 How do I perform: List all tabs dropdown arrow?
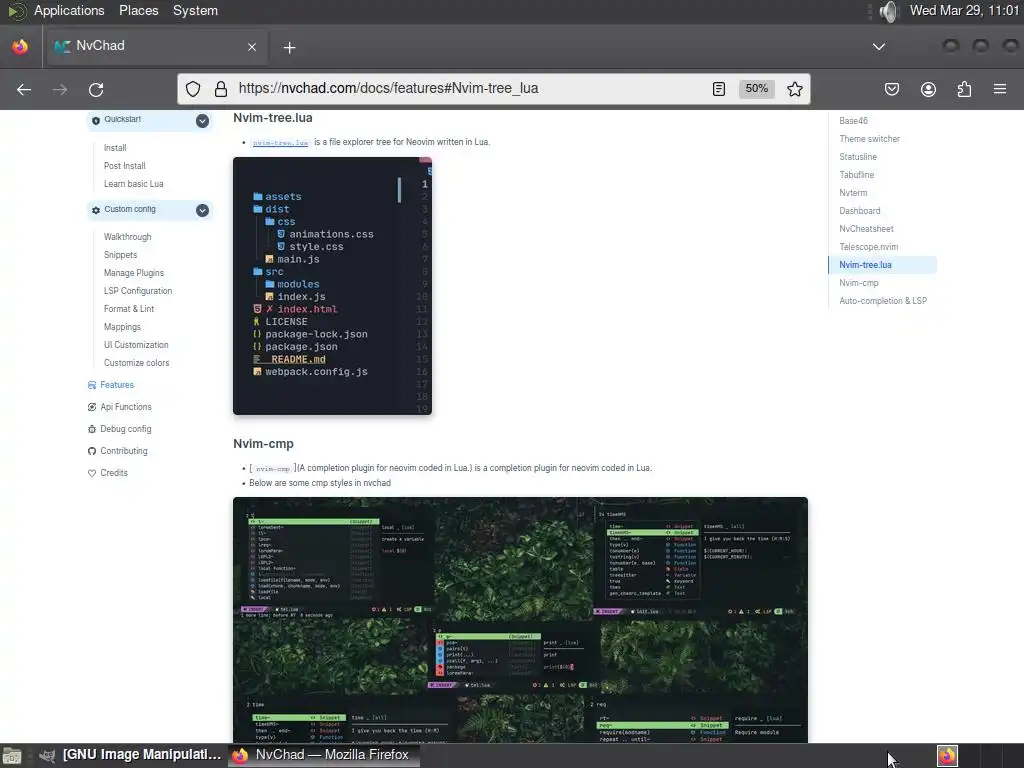879,47
